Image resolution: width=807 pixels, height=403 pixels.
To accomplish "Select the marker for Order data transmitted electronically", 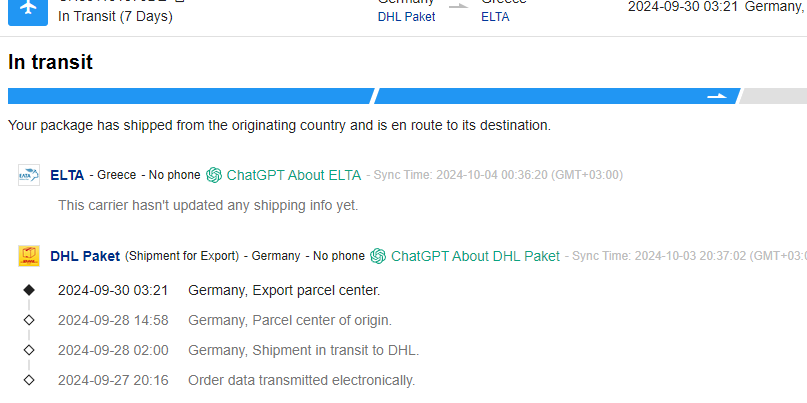I will click(29, 380).
